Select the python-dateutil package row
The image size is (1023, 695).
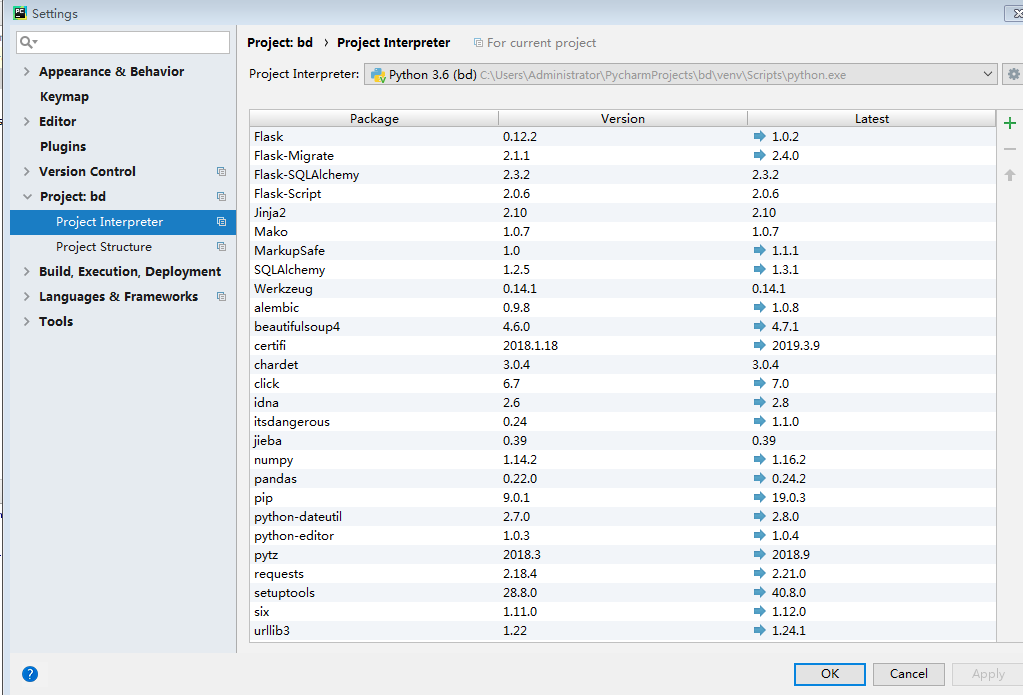pos(623,516)
